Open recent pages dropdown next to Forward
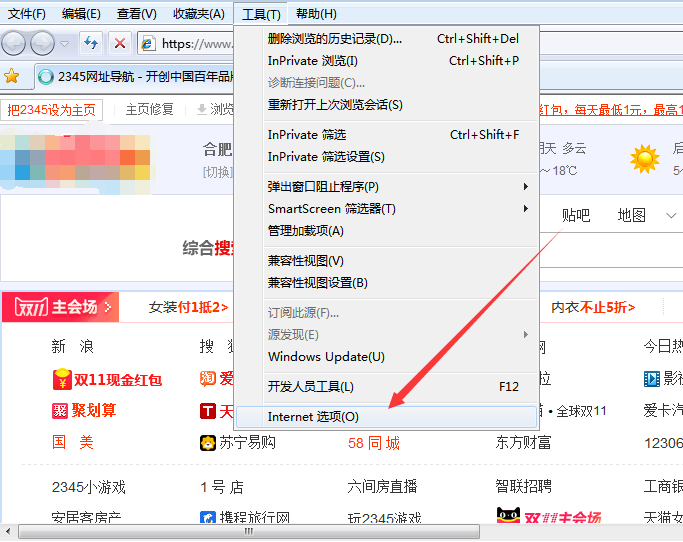 [64, 44]
